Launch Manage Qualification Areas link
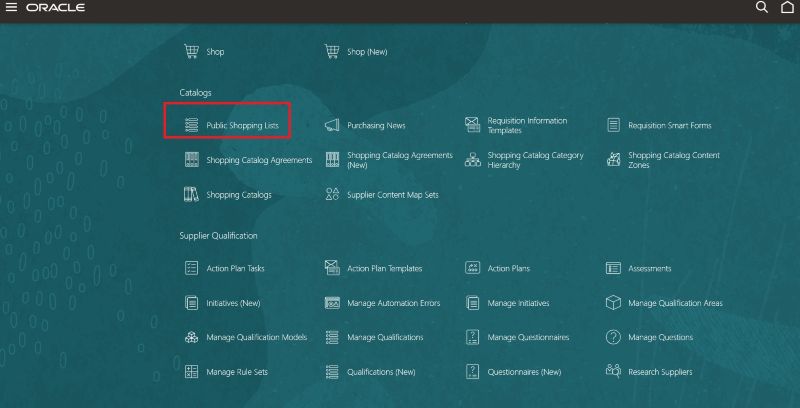Image resolution: width=800 pixels, height=408 pixels. [676, 303]
